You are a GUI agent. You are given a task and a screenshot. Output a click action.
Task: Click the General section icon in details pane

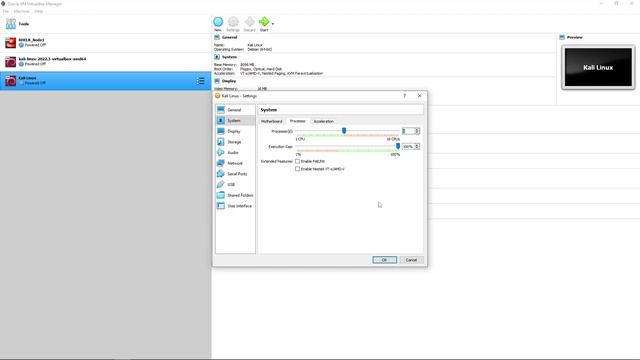tap(217, 37)
